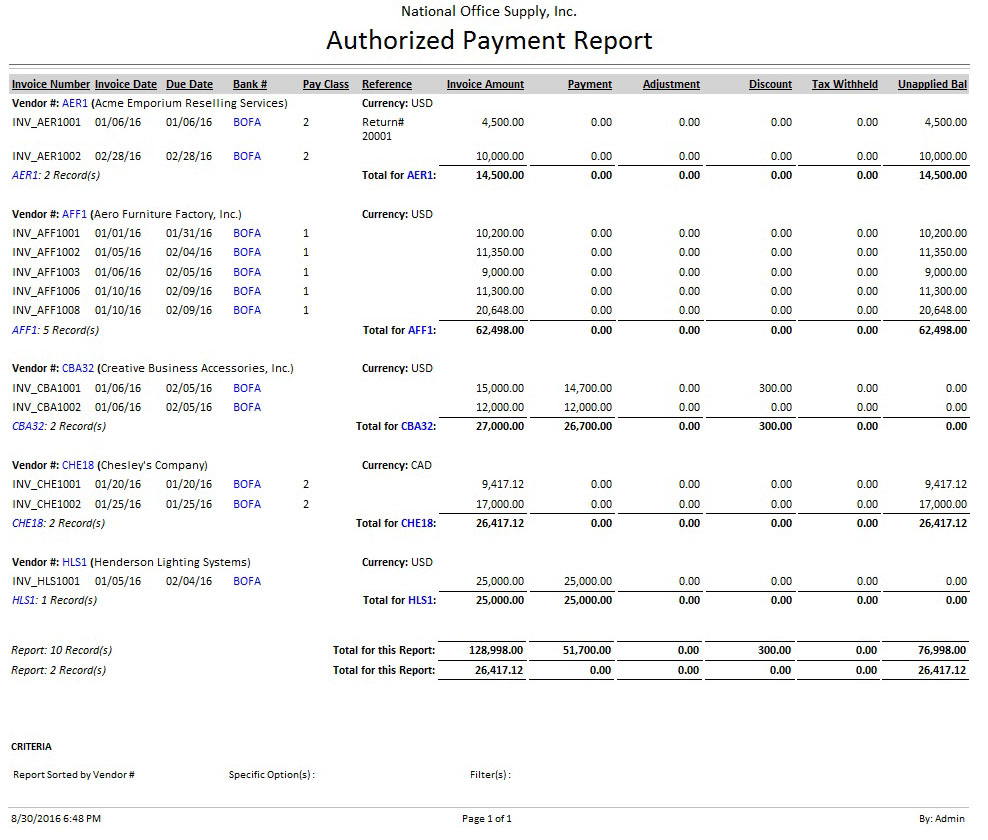This screenshot has width=988, height=840.
Task: Click CHE18 link beside Chesley's Company
Action: click(78, 465)
